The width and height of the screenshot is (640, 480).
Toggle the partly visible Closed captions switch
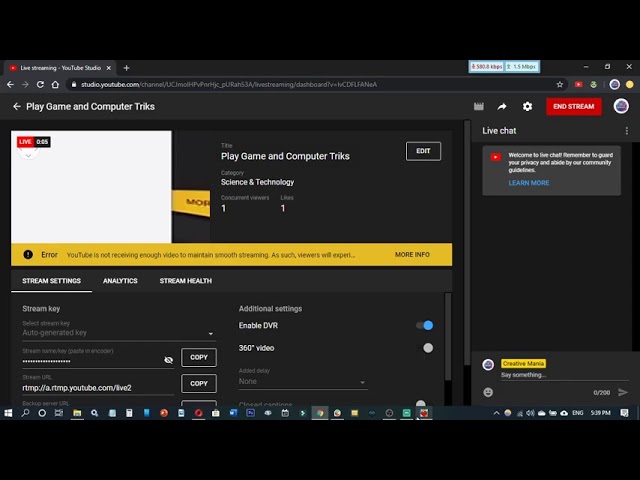click(420, 403)
